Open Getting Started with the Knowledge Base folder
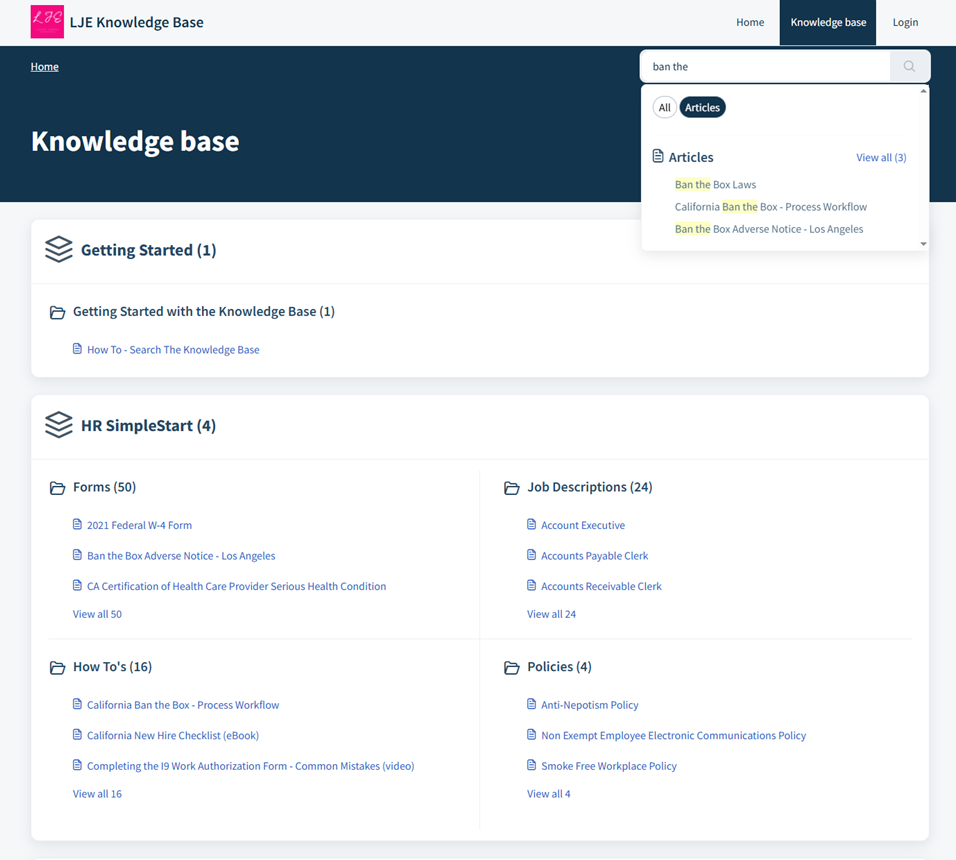956x860 pixels. coord(204,311)
